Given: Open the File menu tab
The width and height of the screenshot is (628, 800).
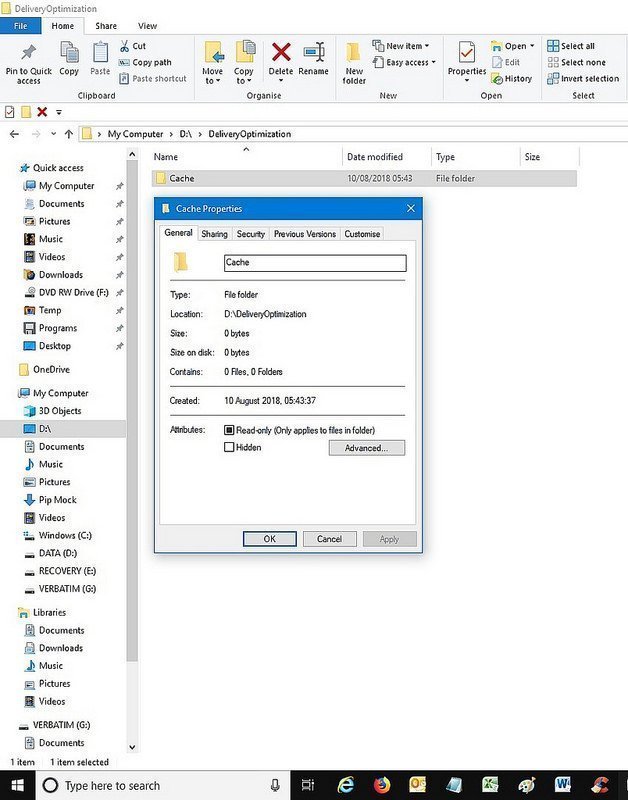Looking at the screenshot, I should pyautogui.click(x=20, y=26).
